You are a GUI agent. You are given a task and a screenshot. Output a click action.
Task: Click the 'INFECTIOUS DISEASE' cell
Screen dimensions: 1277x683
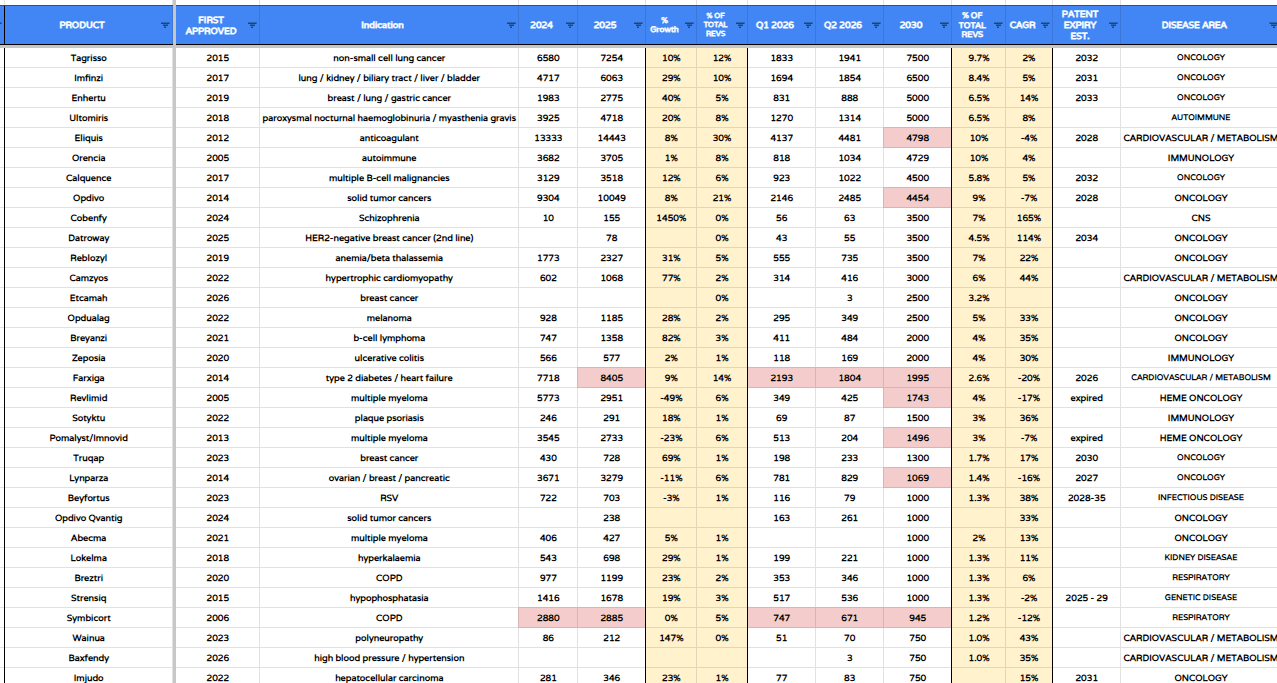[1201, 498]
